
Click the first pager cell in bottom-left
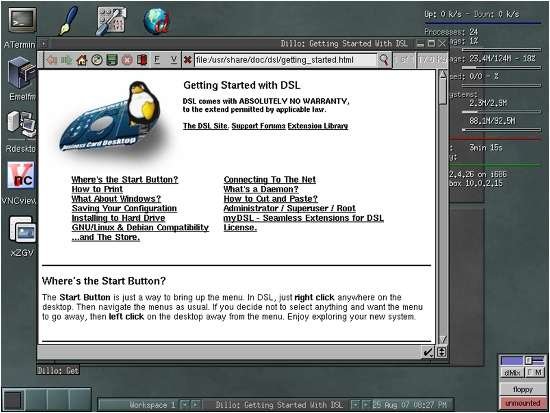pos(14,399)
